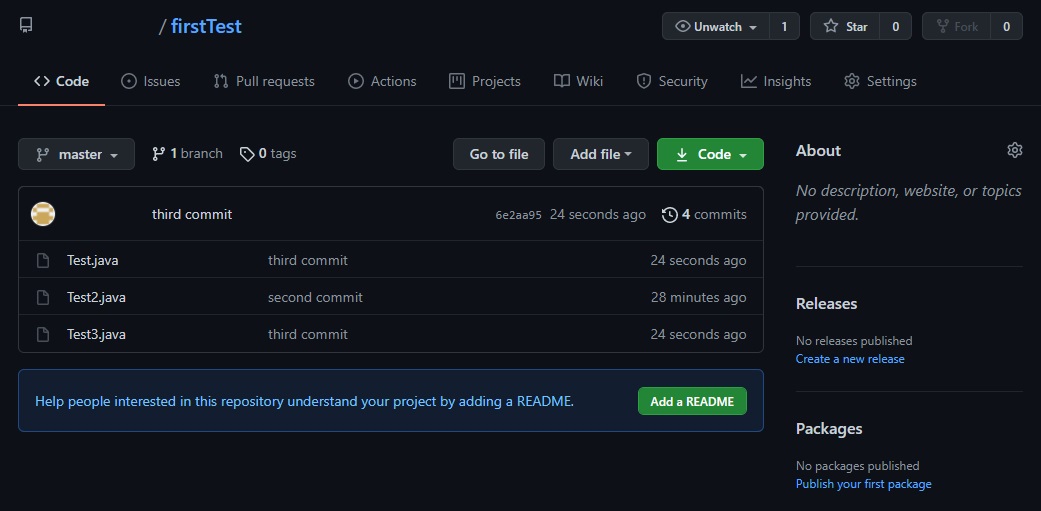Click the download arrow icon on Code button
The image size is (1041, 511).
point(682,155)
